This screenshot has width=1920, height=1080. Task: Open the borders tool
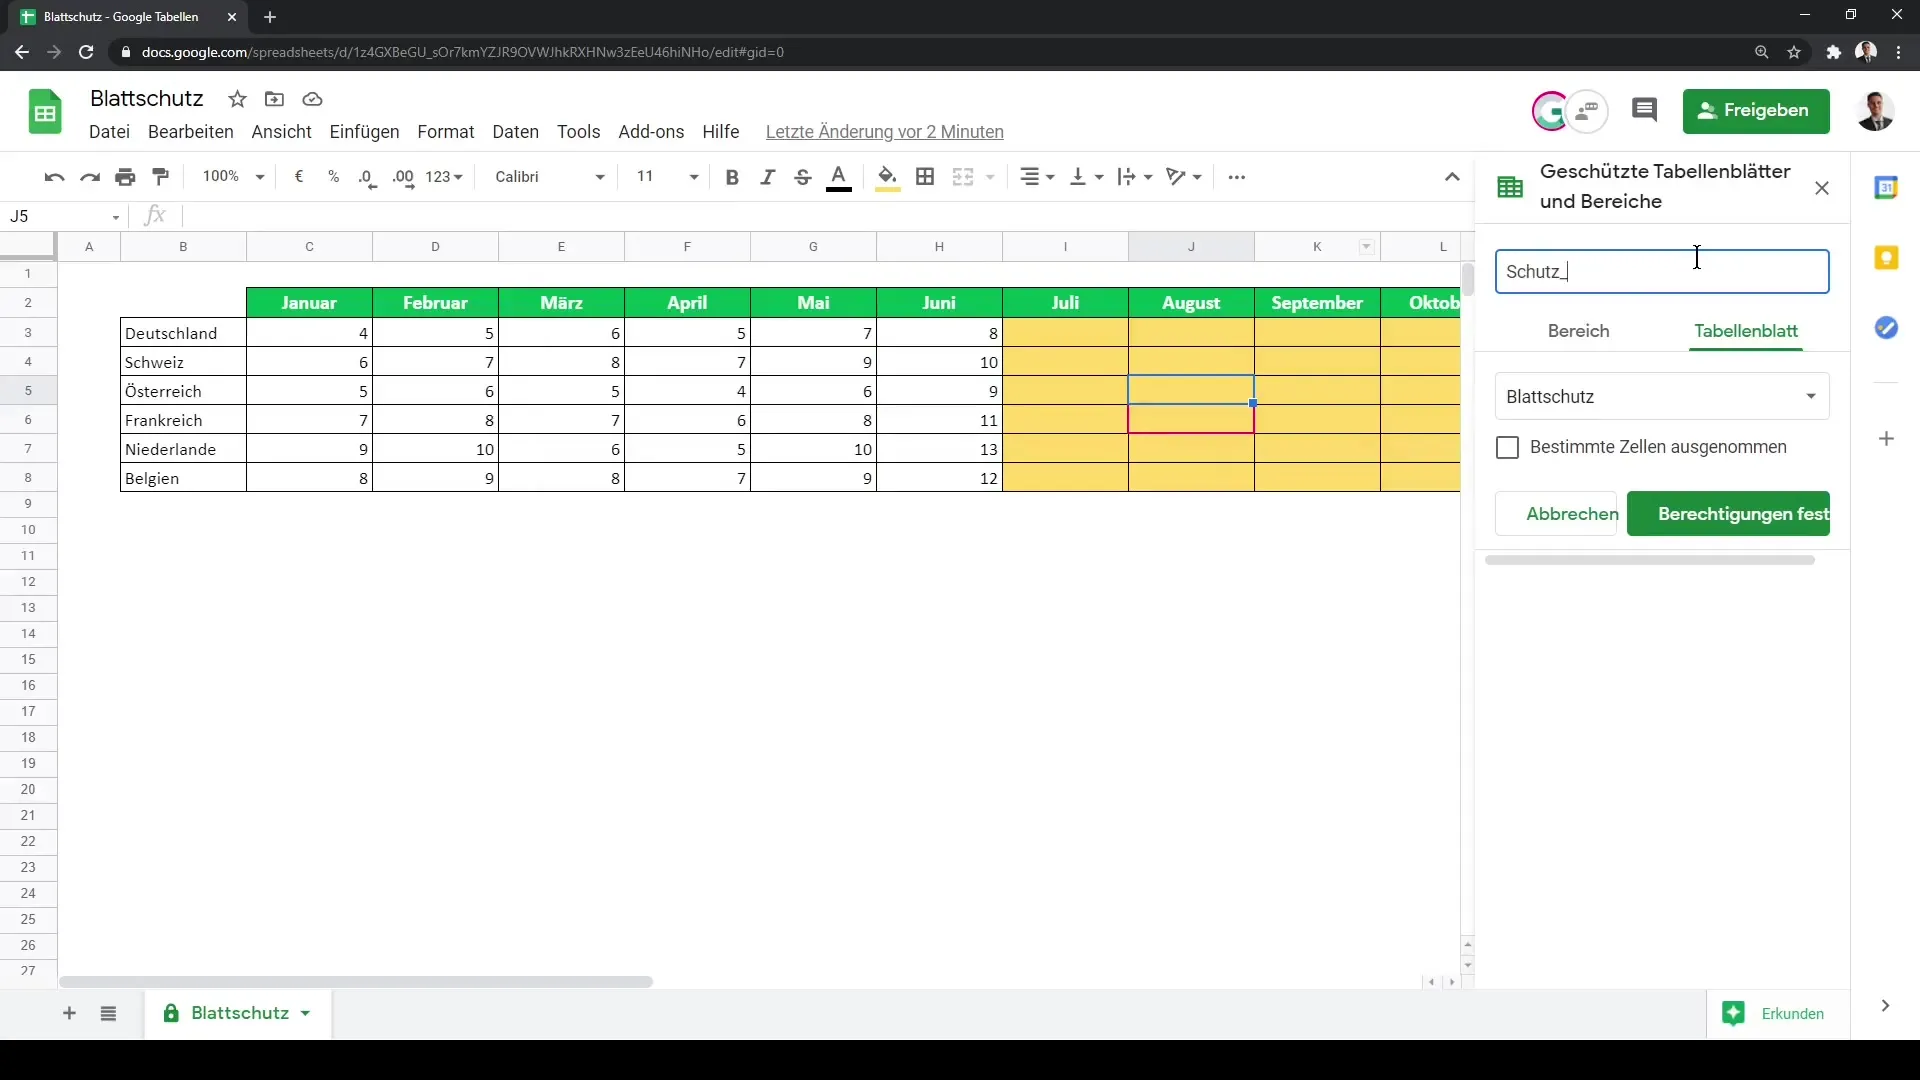925,177
